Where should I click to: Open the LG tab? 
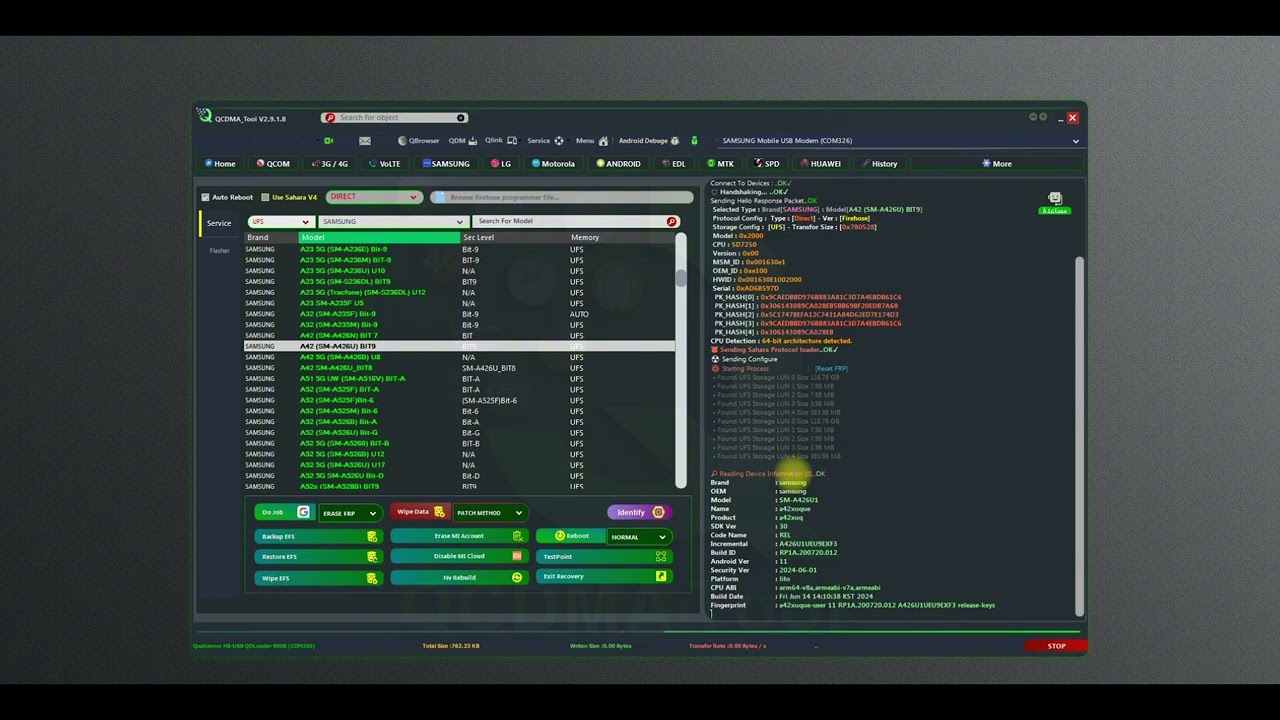pos(501,164)
